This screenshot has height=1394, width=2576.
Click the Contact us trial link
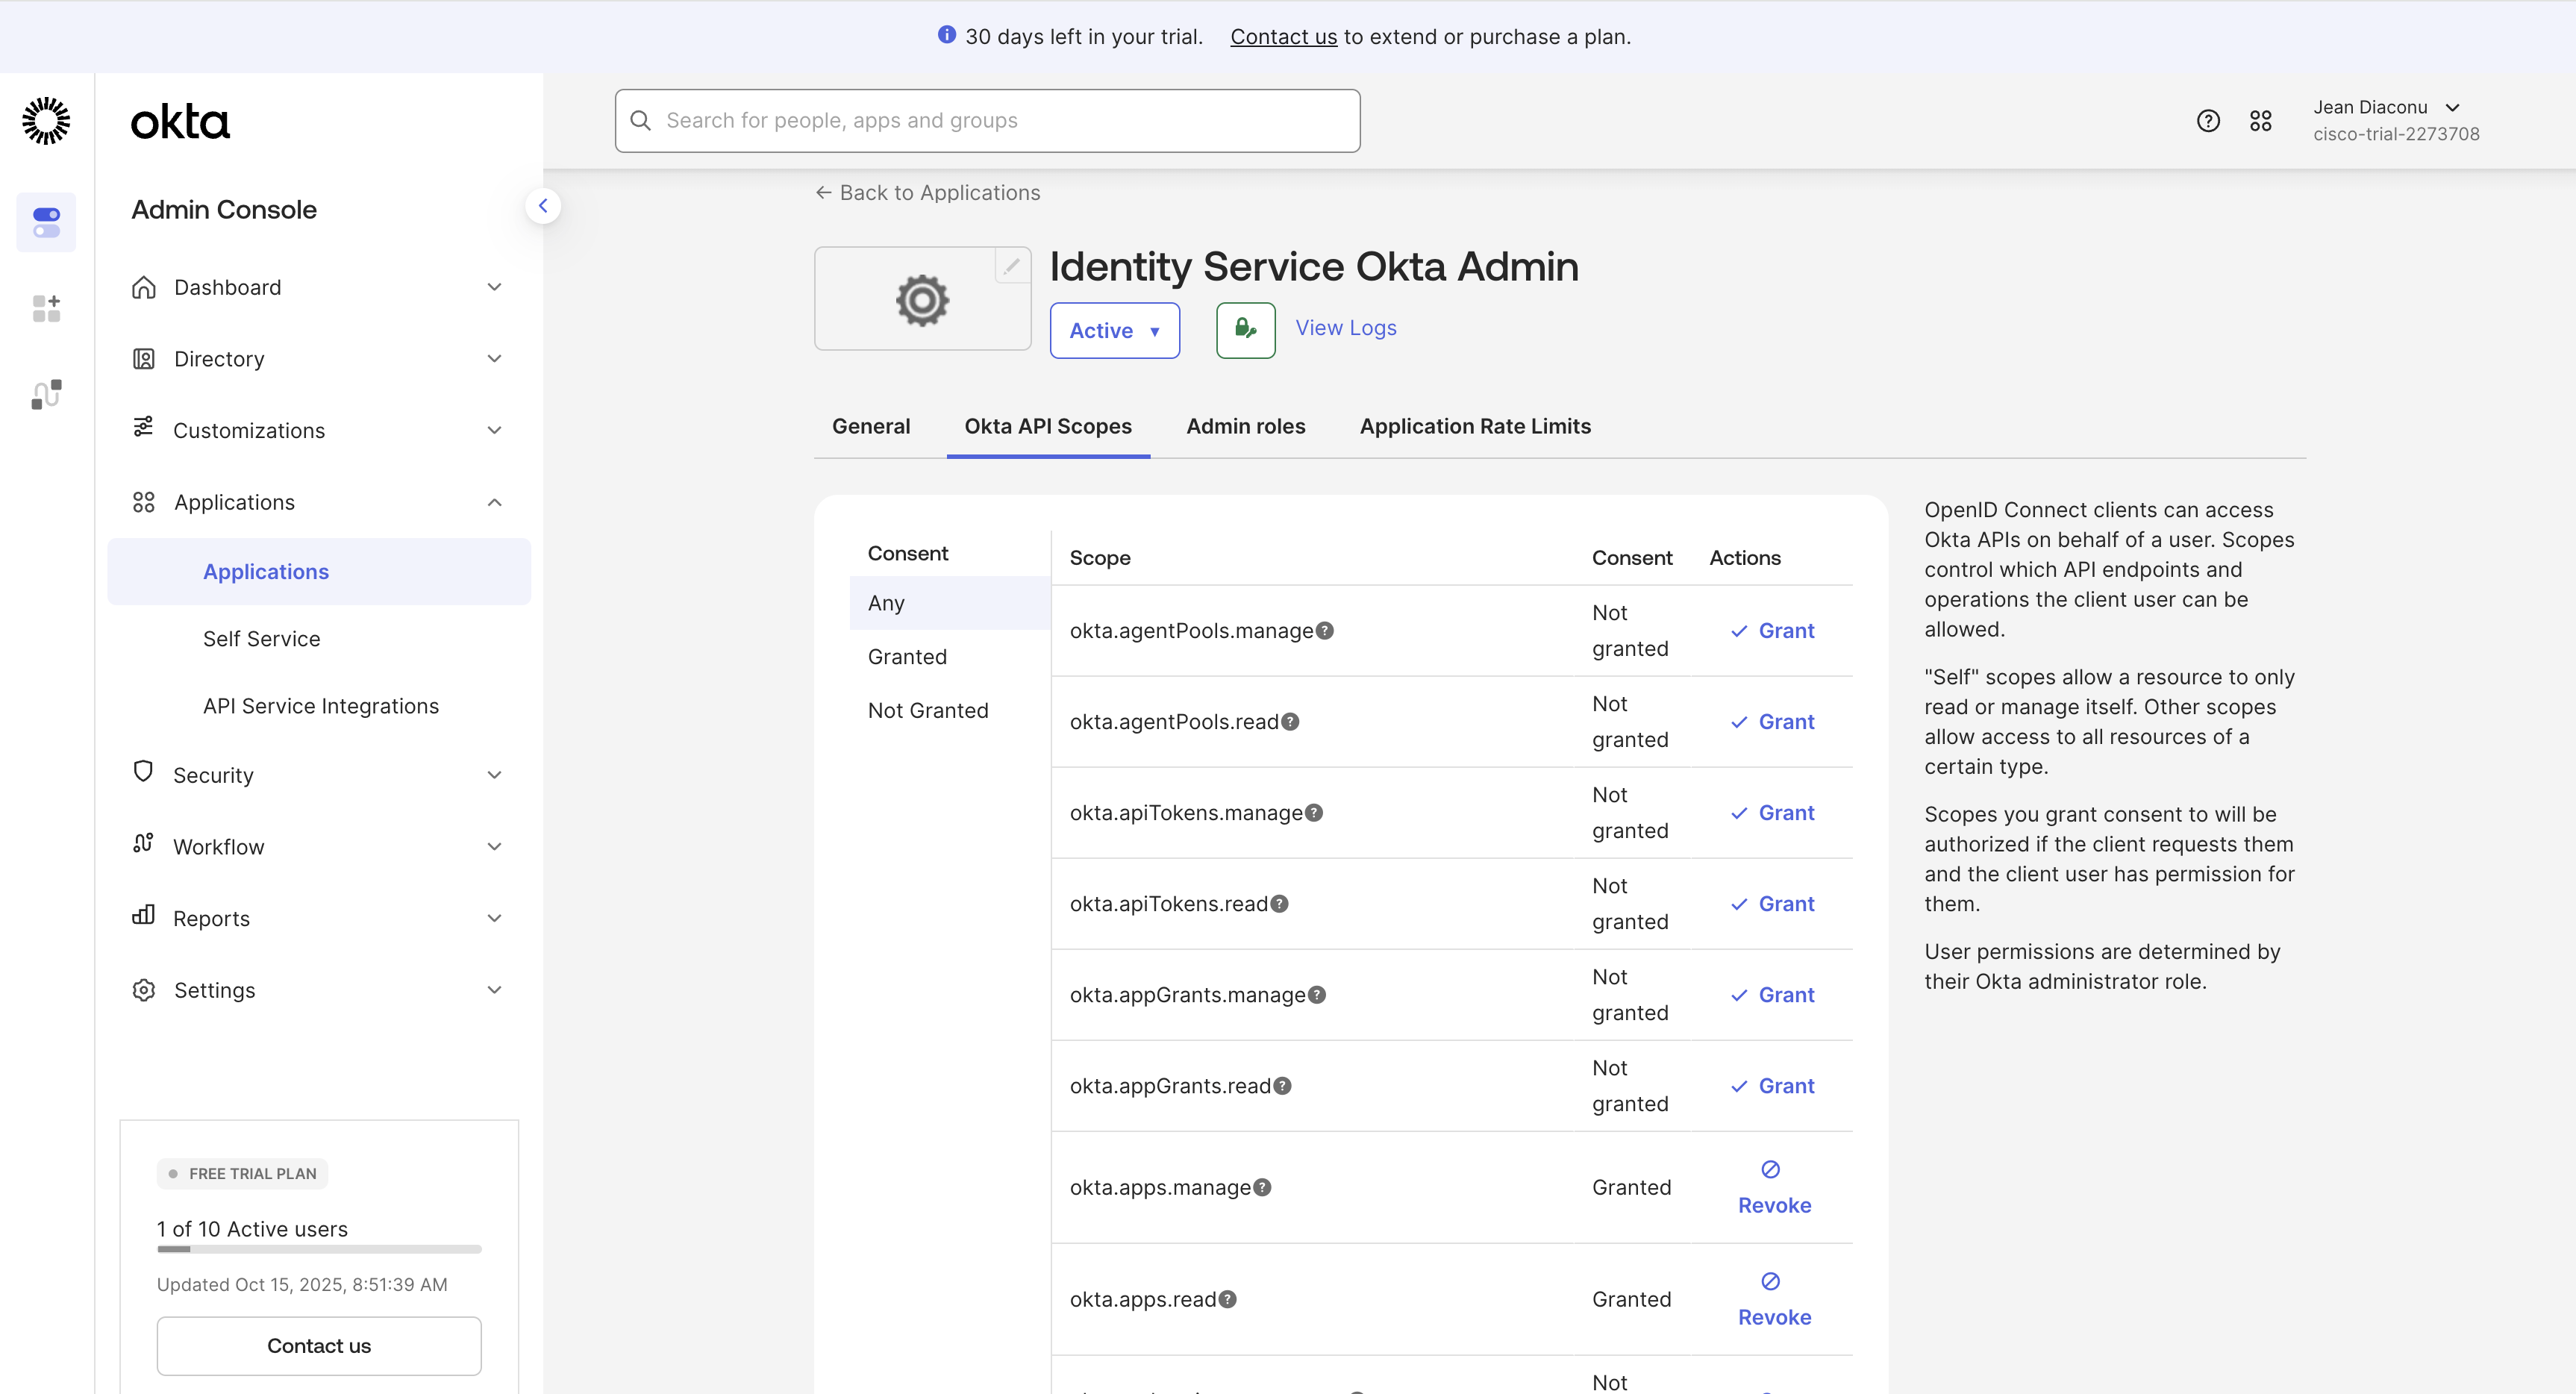[1283, 36]
